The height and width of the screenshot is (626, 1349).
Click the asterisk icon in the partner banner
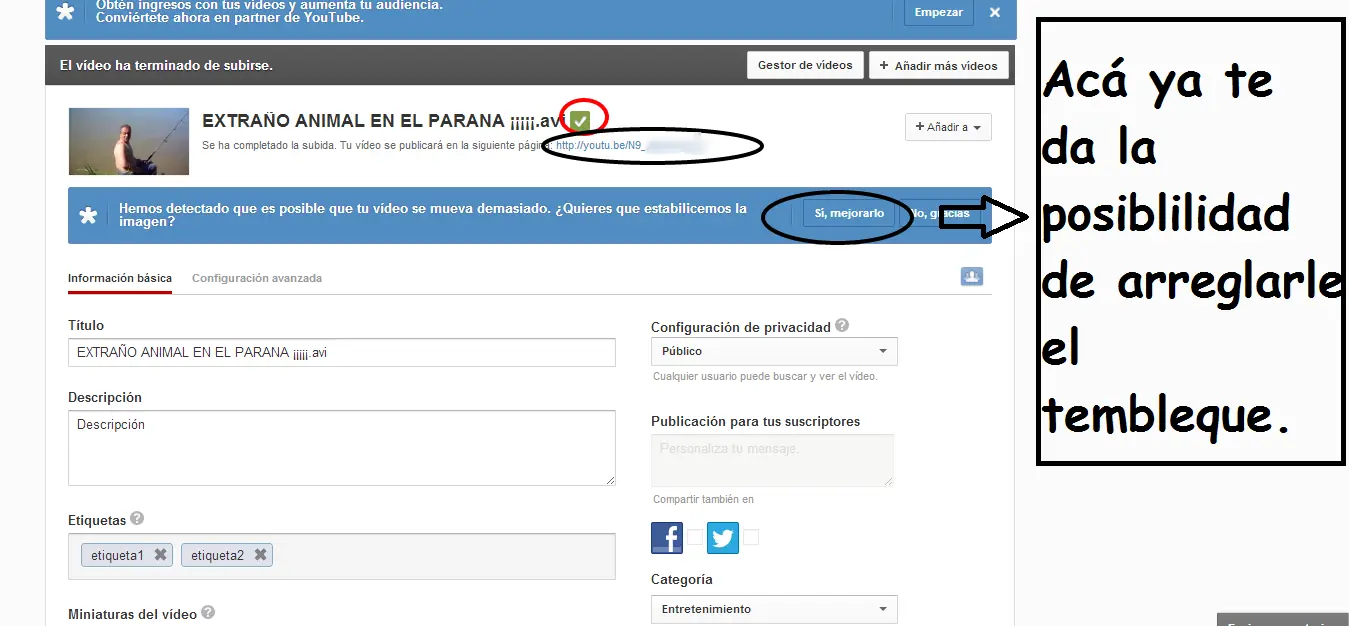pyautogui.click(x=64, y=13)
